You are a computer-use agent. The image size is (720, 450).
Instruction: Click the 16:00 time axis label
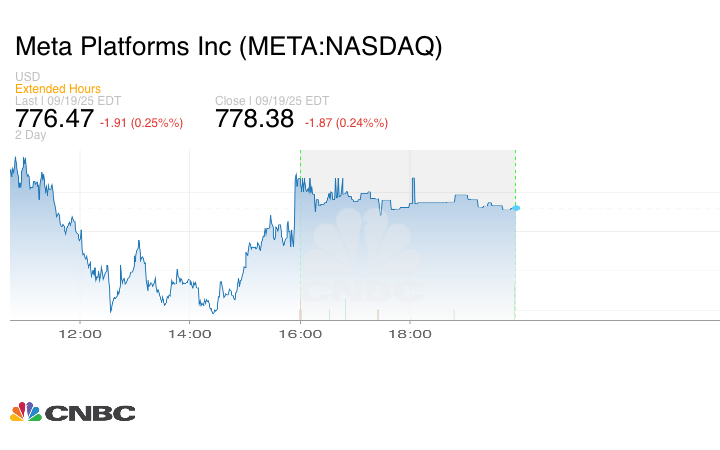[300, 335]
